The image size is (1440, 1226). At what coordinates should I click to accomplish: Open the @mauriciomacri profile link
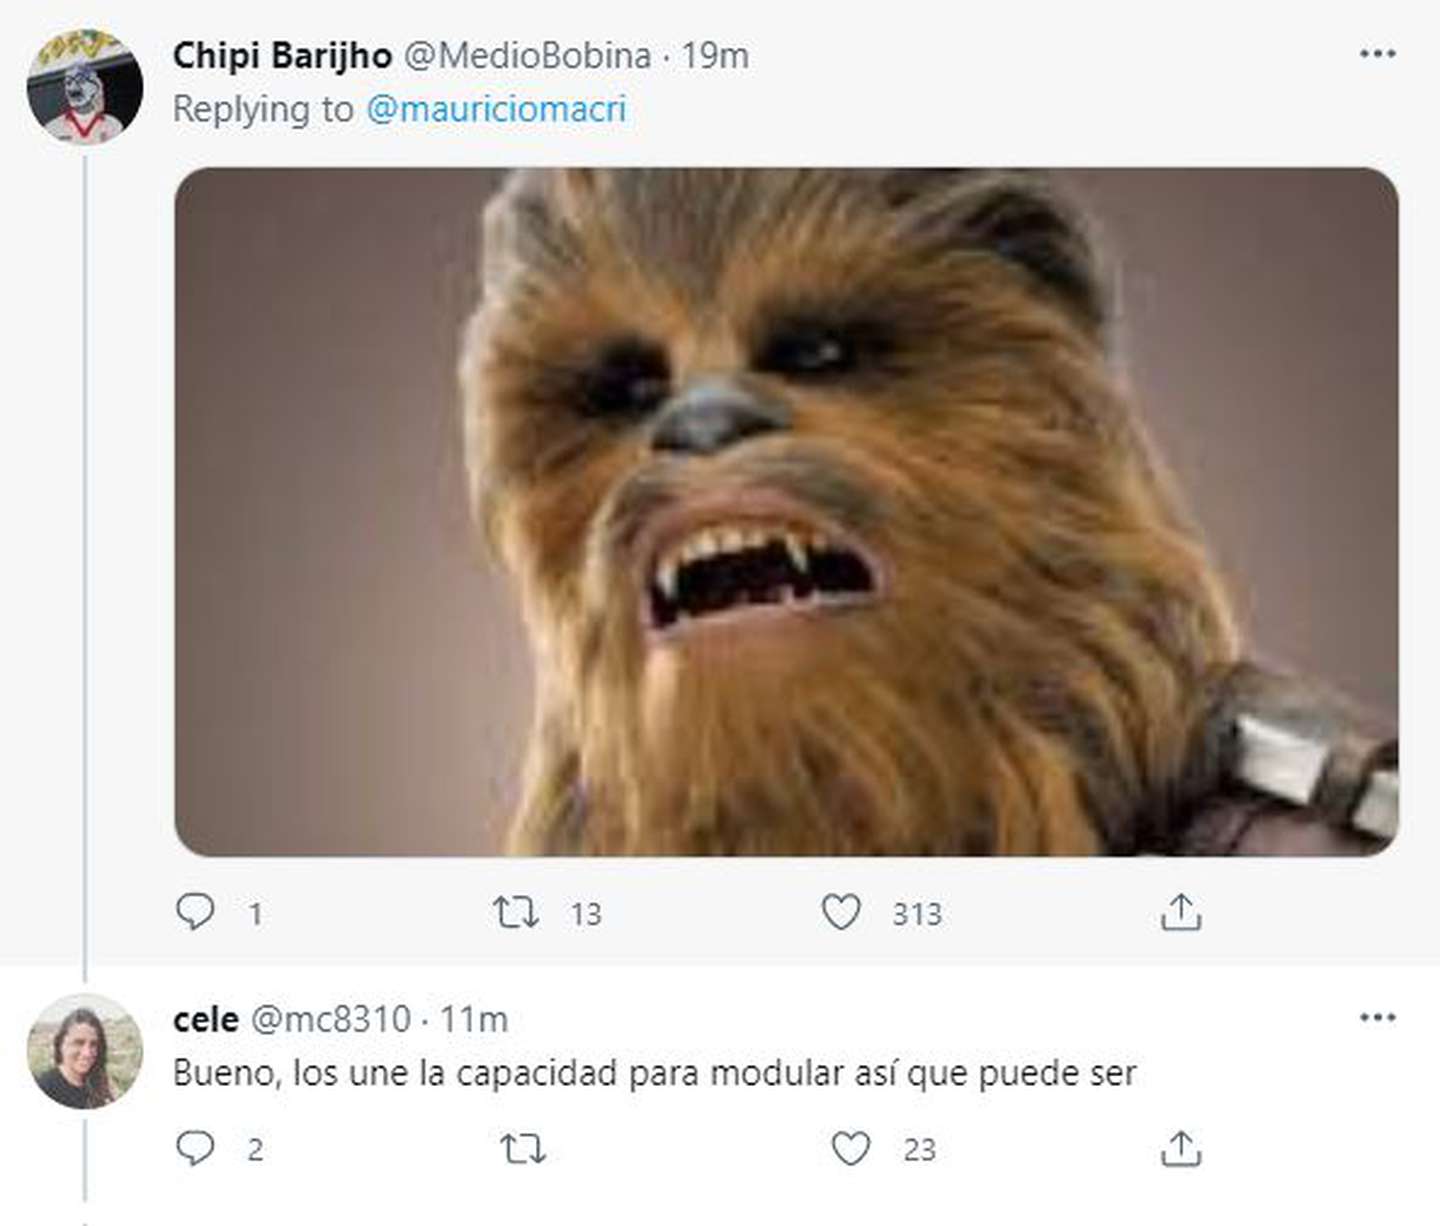(496, 109)
